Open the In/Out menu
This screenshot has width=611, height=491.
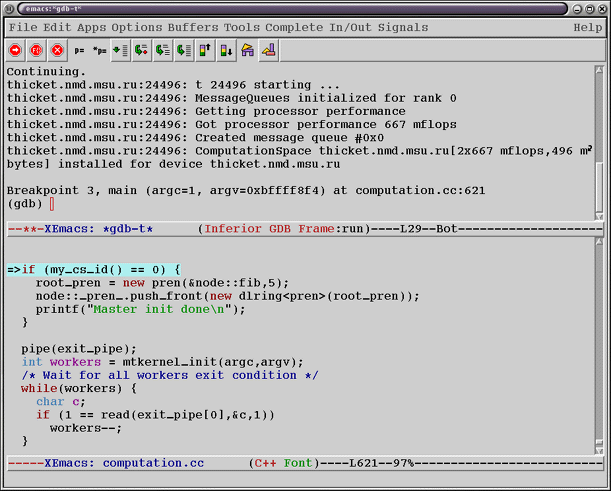point(351,27)
